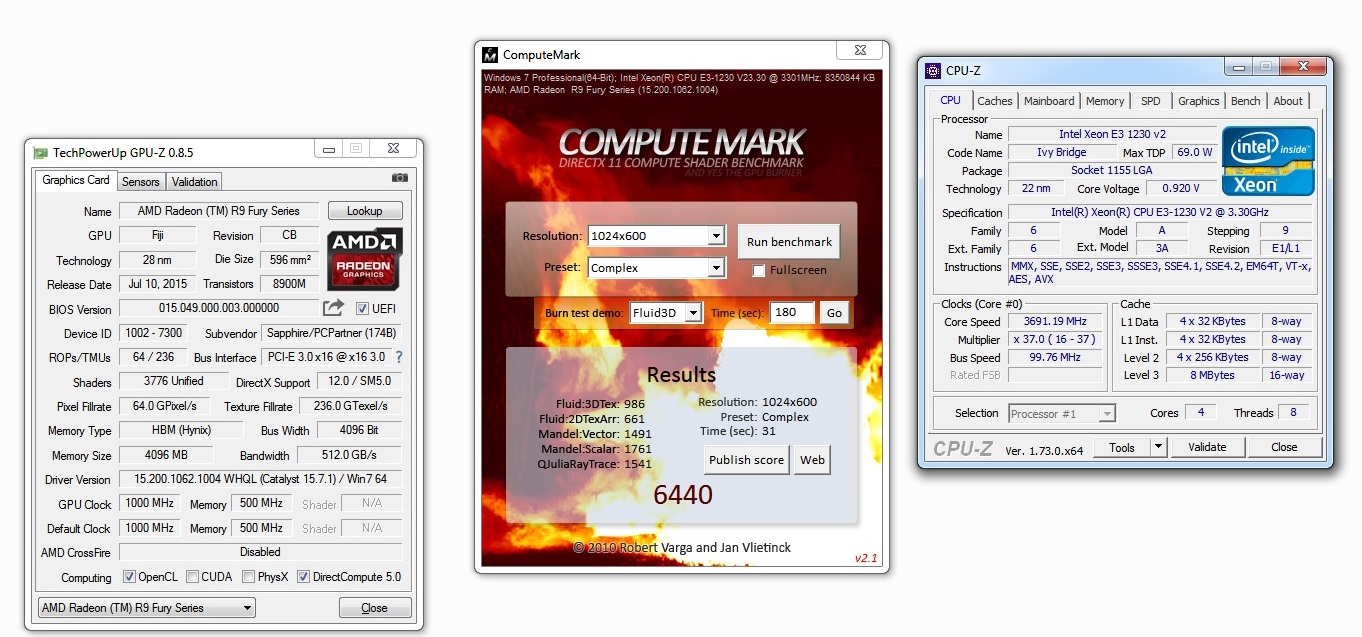Screen dimensions: 1362x637
Task: Click the AMD Radeon Graphics logo in GPU-Z
Action: [364, 258]
